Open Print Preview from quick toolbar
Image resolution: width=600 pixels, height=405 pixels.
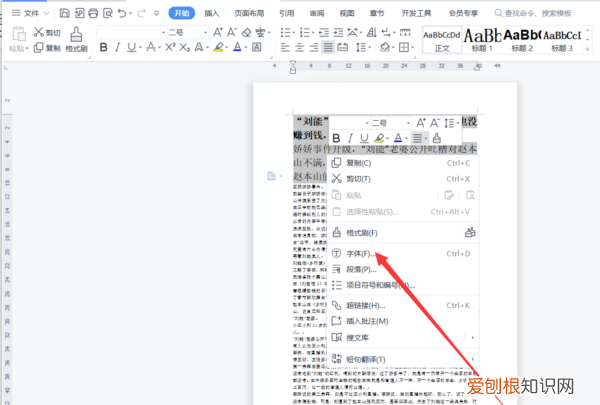tap(108, 13)
